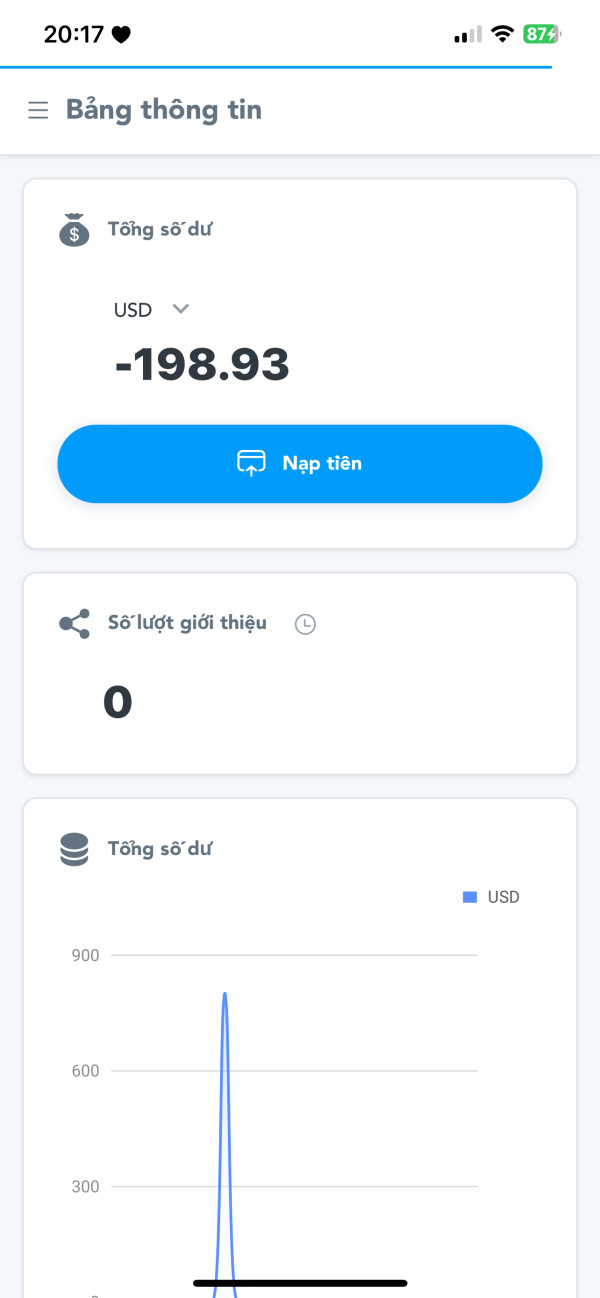Image resolution: width=600 pixels, height=1298 pixels.
Task: Toggle the USD series legend label text
Action: 504,897
